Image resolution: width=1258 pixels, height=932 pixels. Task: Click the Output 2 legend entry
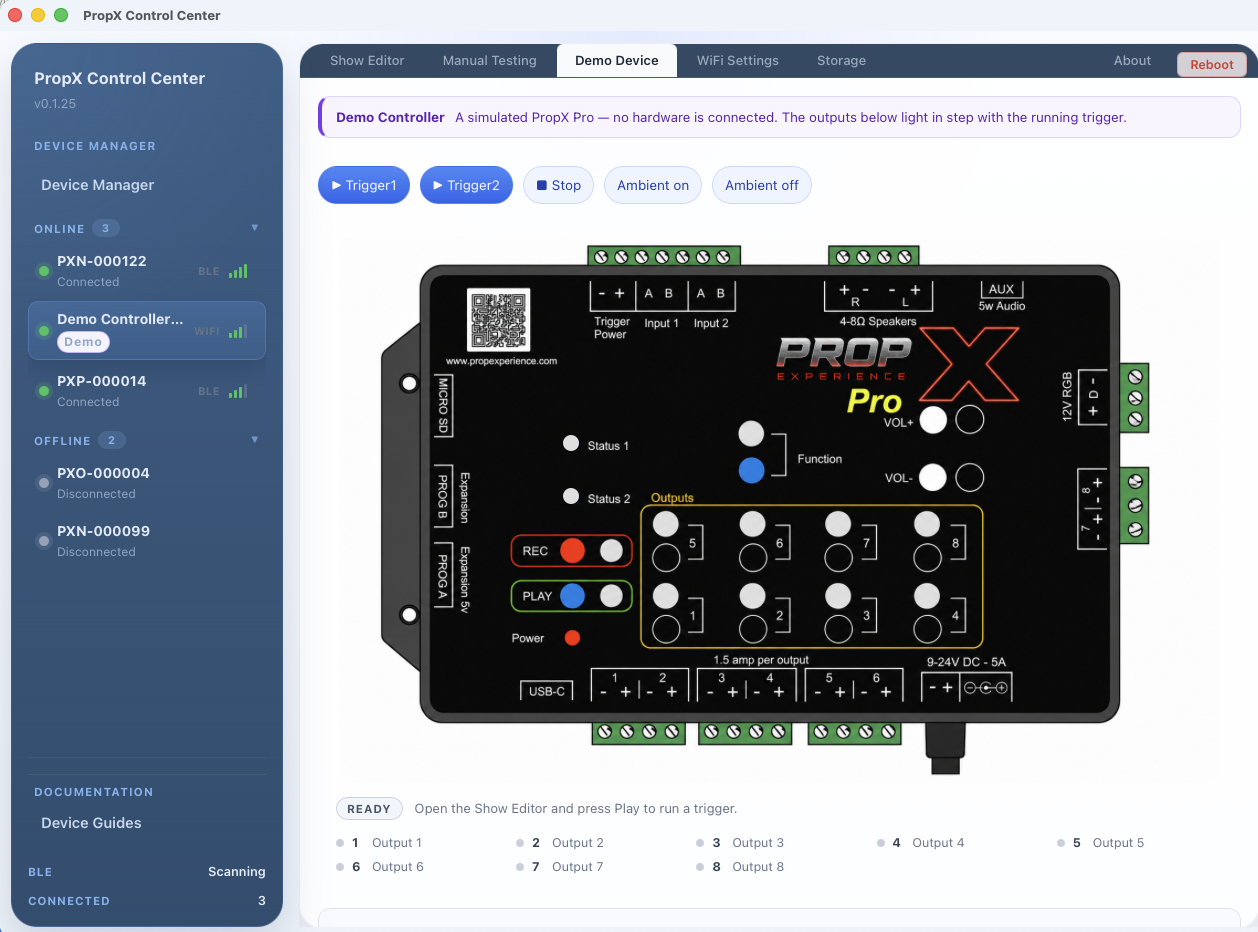[x=560, y=843]
